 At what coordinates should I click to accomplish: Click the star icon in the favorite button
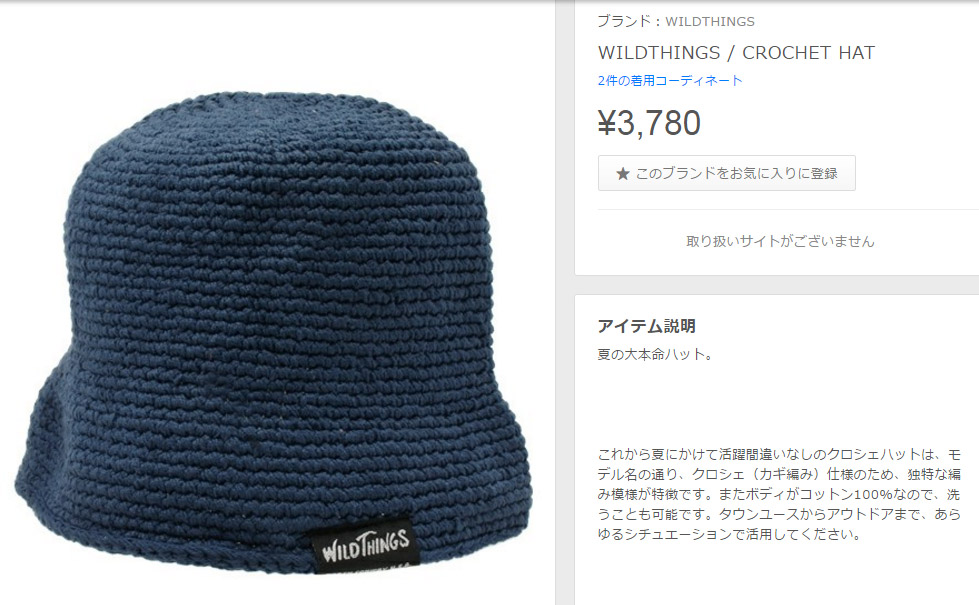coord(622,174)
